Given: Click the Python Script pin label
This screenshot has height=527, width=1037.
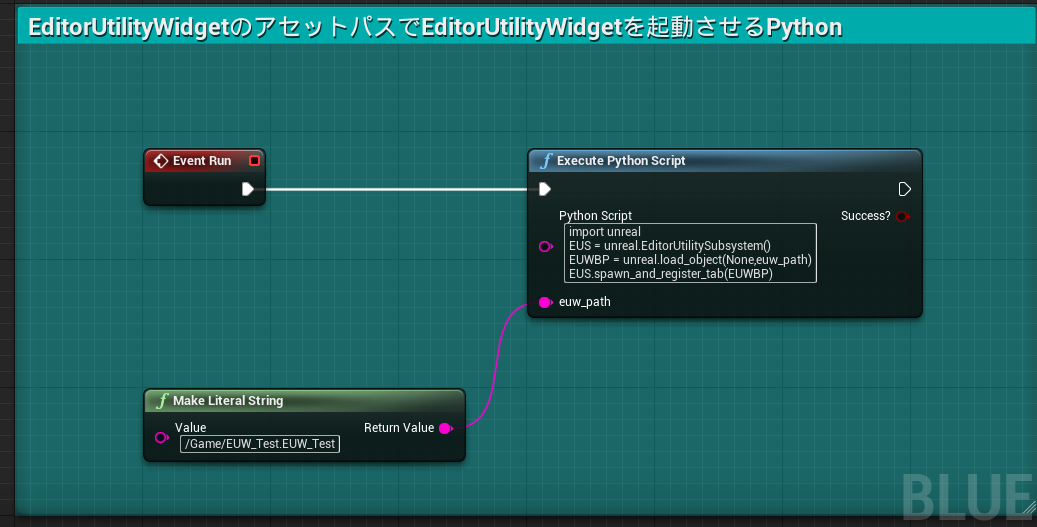Looking at the screenshot, I should pyautogui.click(x=595, y=216).
